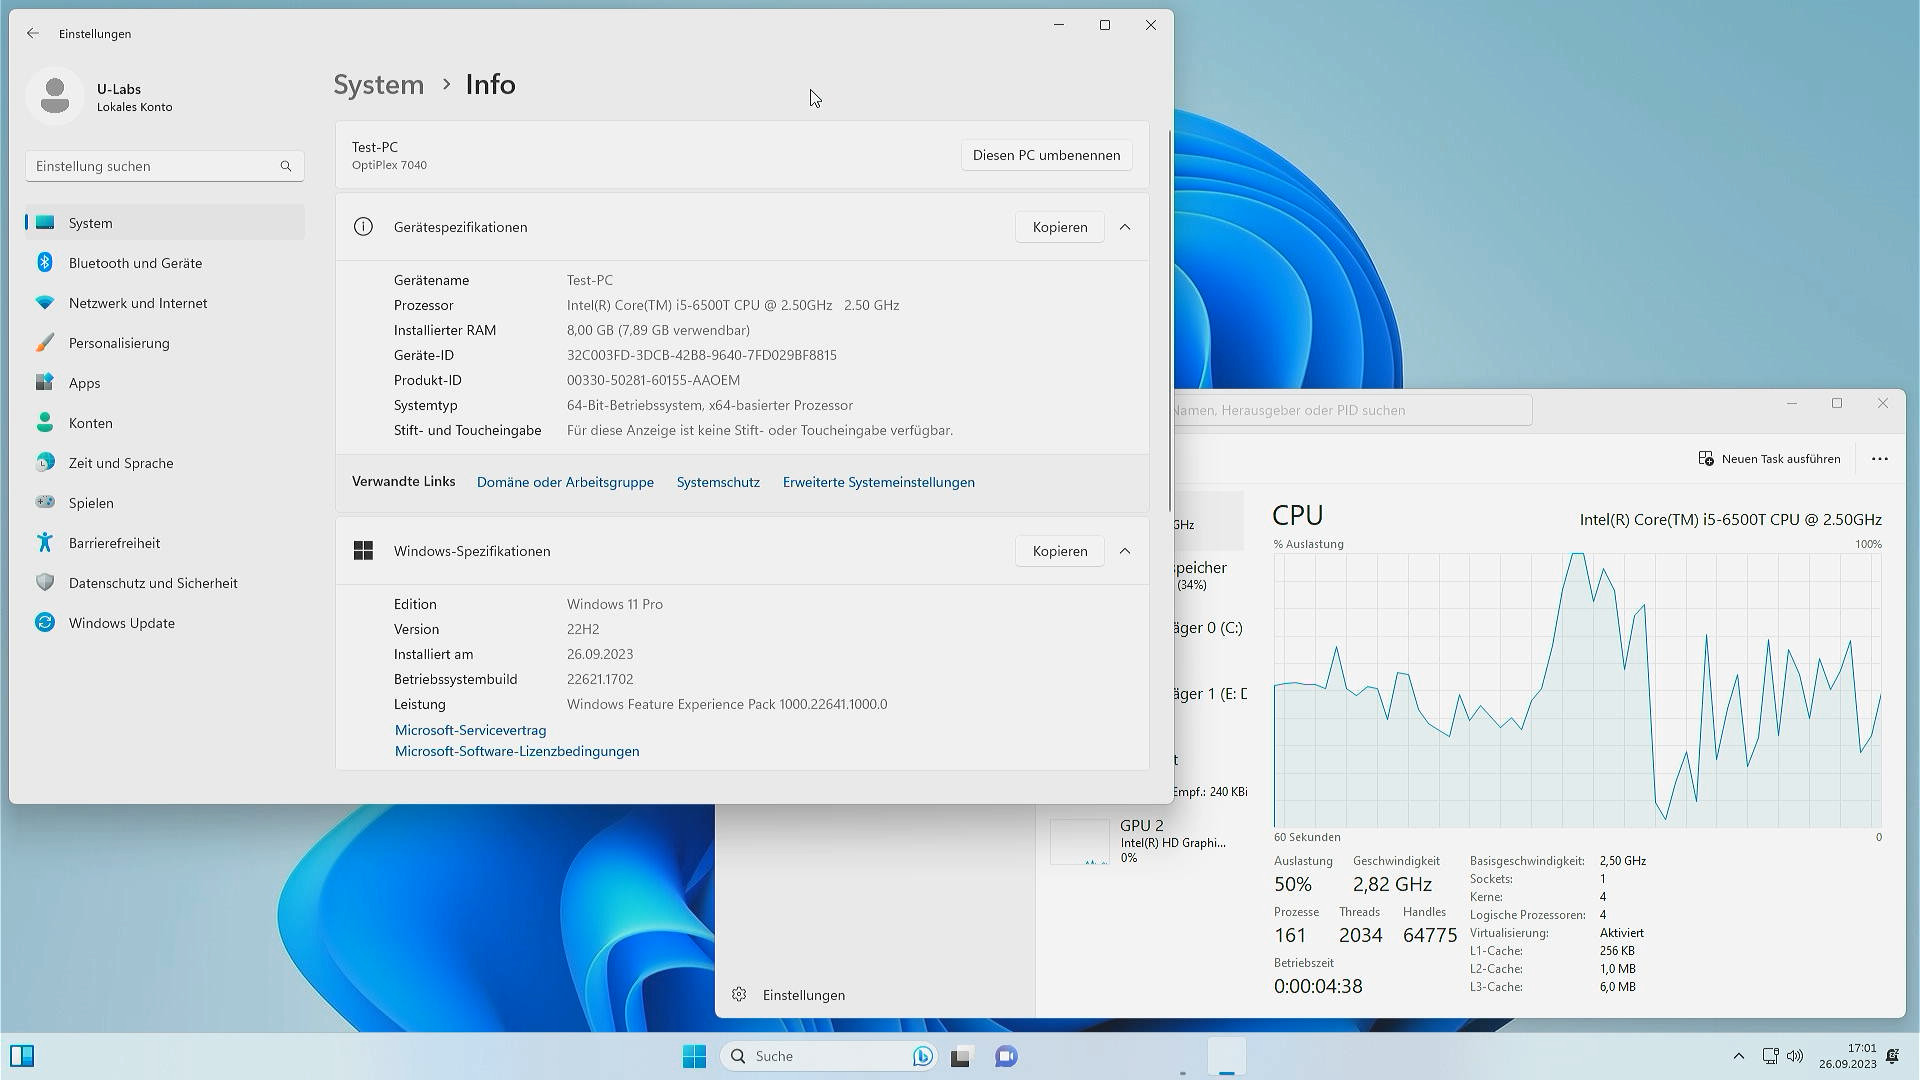Image resolution: width=1920 pixels, height=1080 pixels.
Task: Open Erweiterte Systemeinstellungen link
Action: pyautogui.click(x=878, y=482)
